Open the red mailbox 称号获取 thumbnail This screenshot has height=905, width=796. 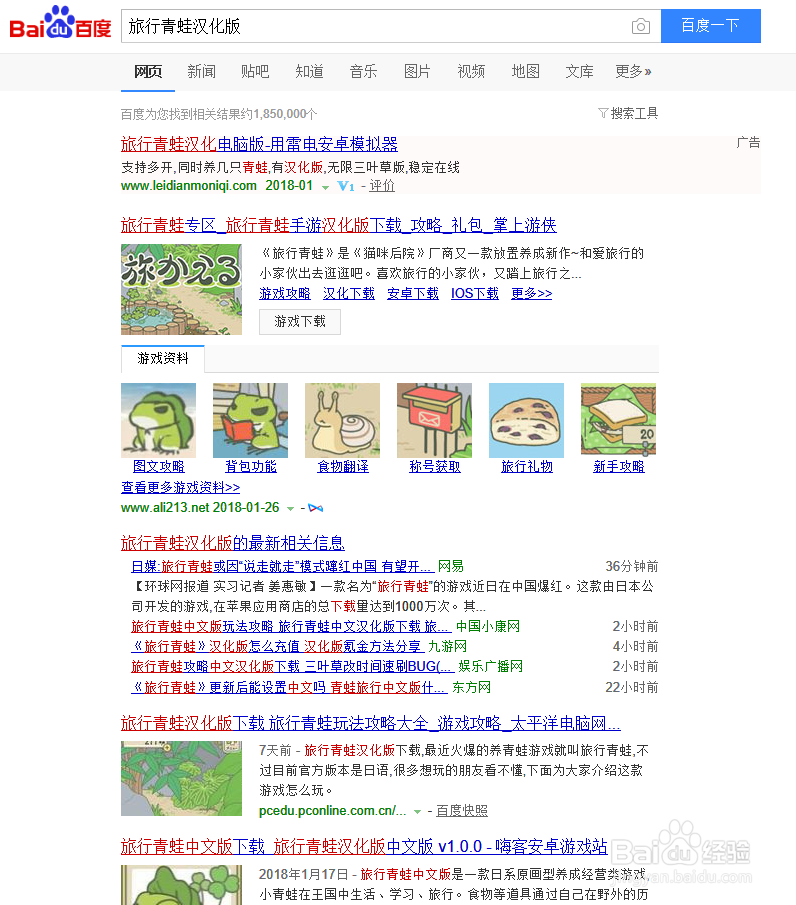(x=434, y=420)
